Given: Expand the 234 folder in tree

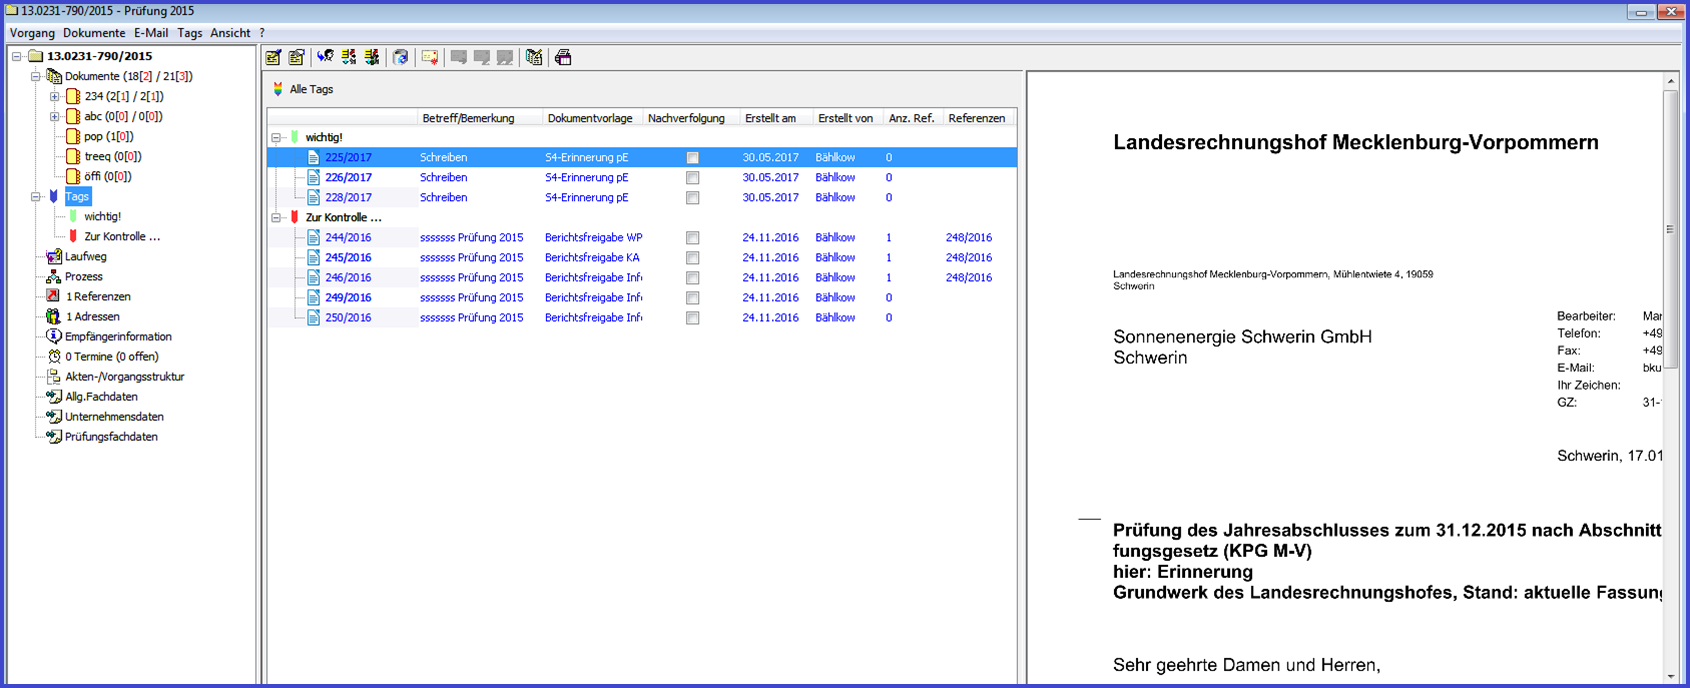Looking at the screenshot, I should click(54, 96).
